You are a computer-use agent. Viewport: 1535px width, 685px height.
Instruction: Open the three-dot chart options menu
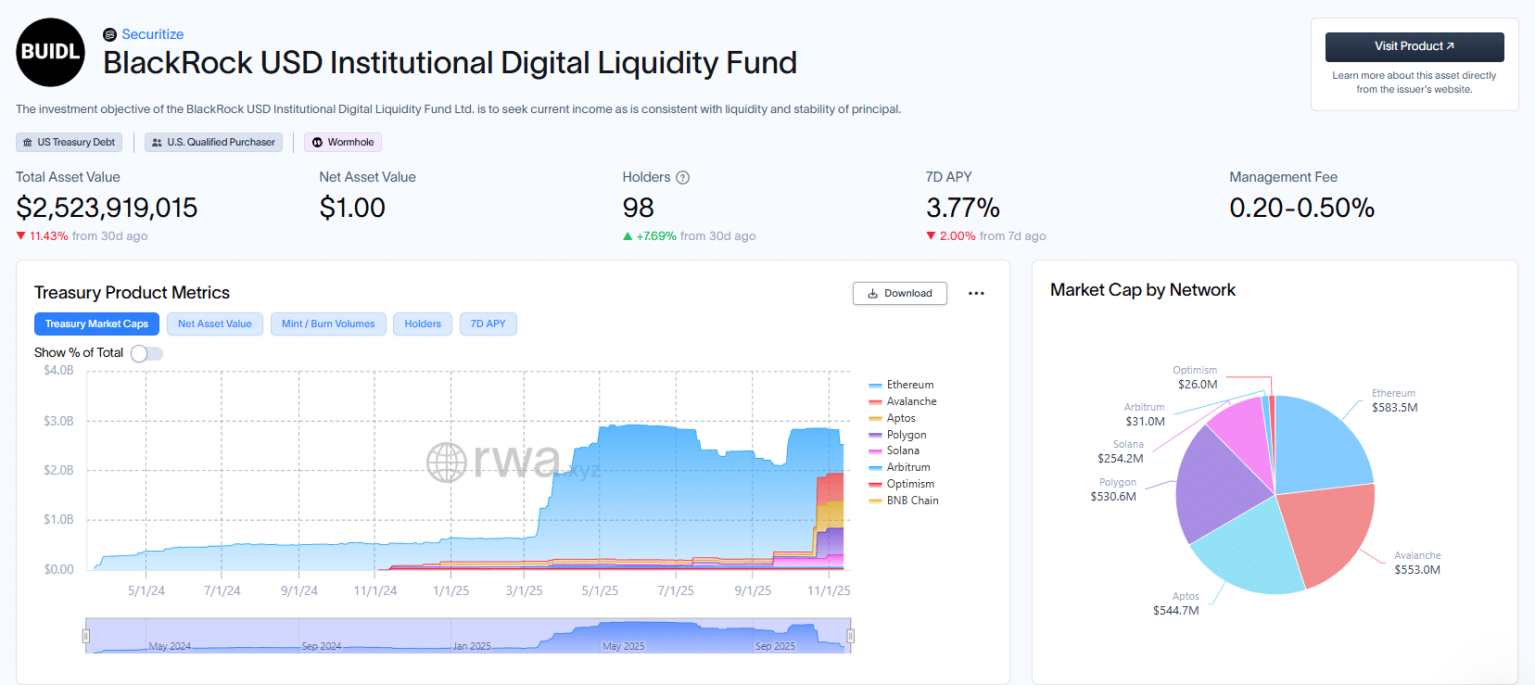click(976, 293)
